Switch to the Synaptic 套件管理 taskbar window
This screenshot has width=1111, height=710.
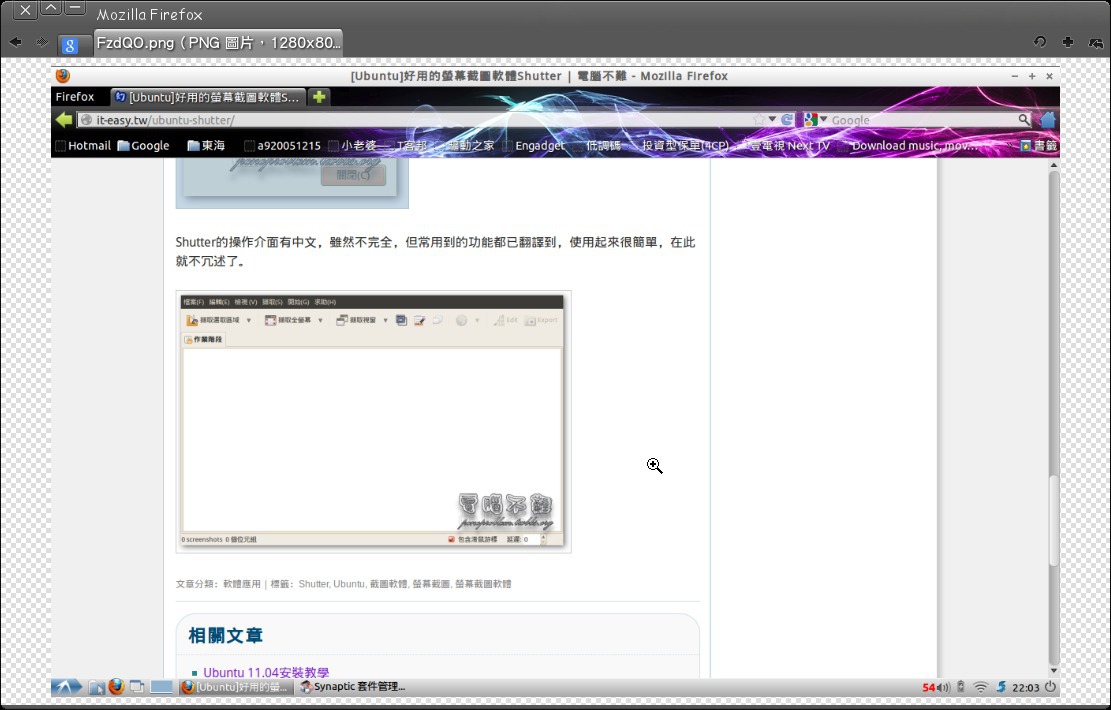[x=352, y=687]
